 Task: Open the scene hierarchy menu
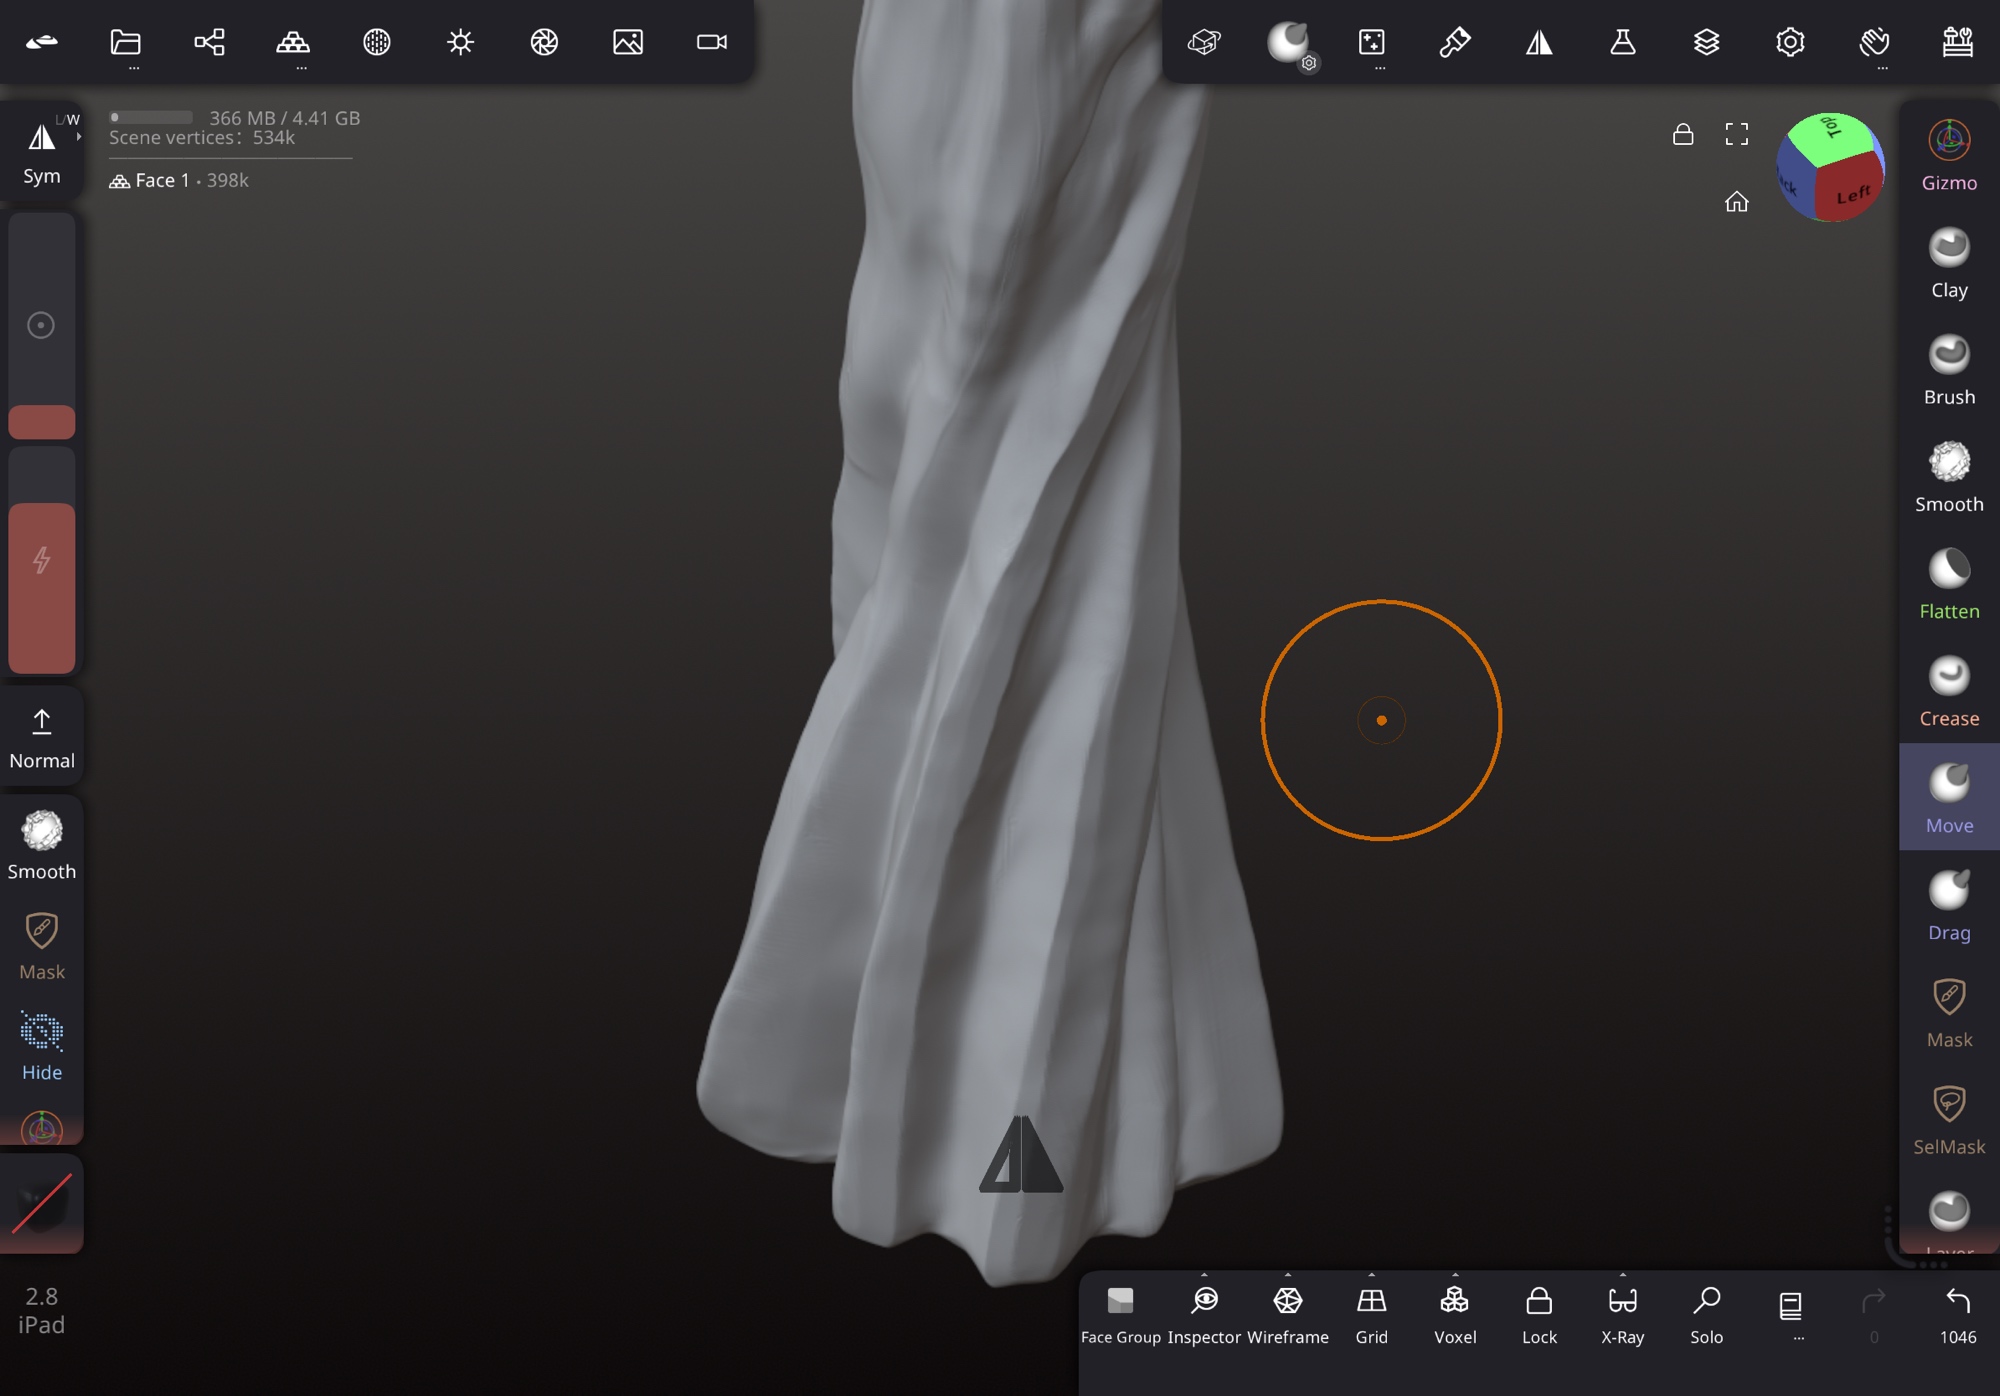(x=209, y=42)
